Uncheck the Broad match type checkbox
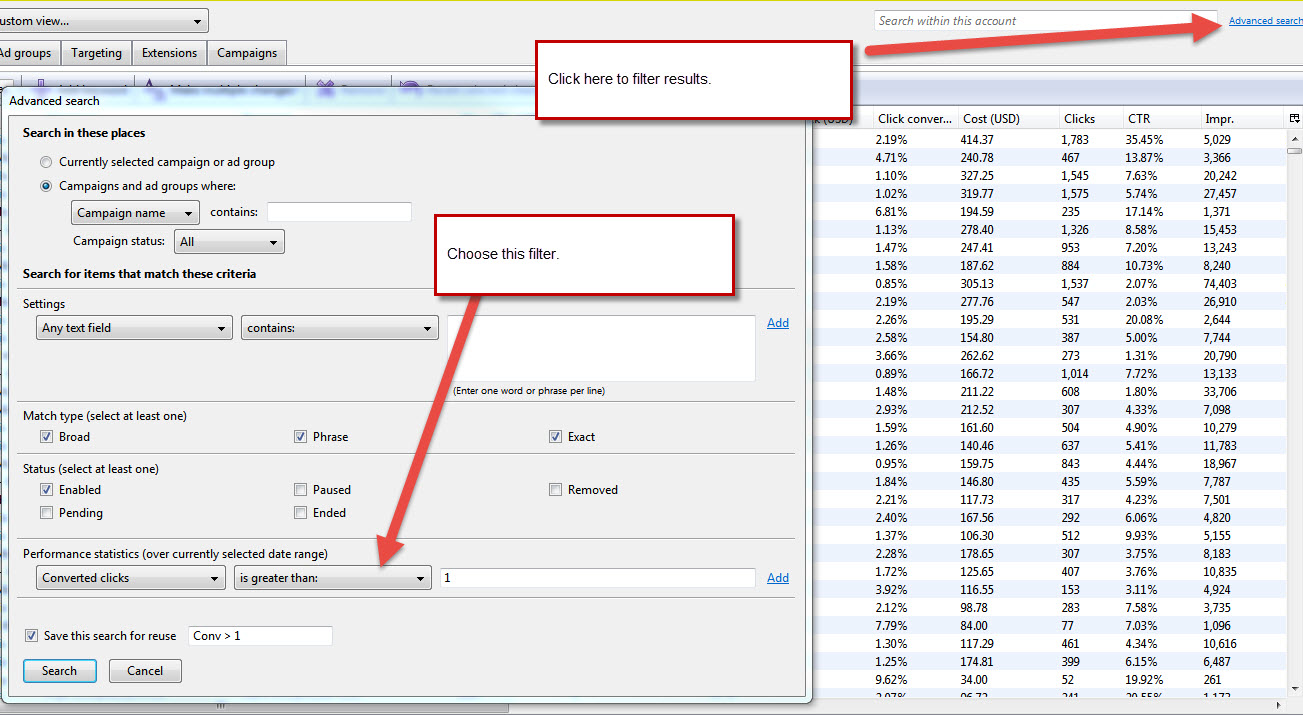The width and height of the screenshot is (1303, 716). point(46,437)
